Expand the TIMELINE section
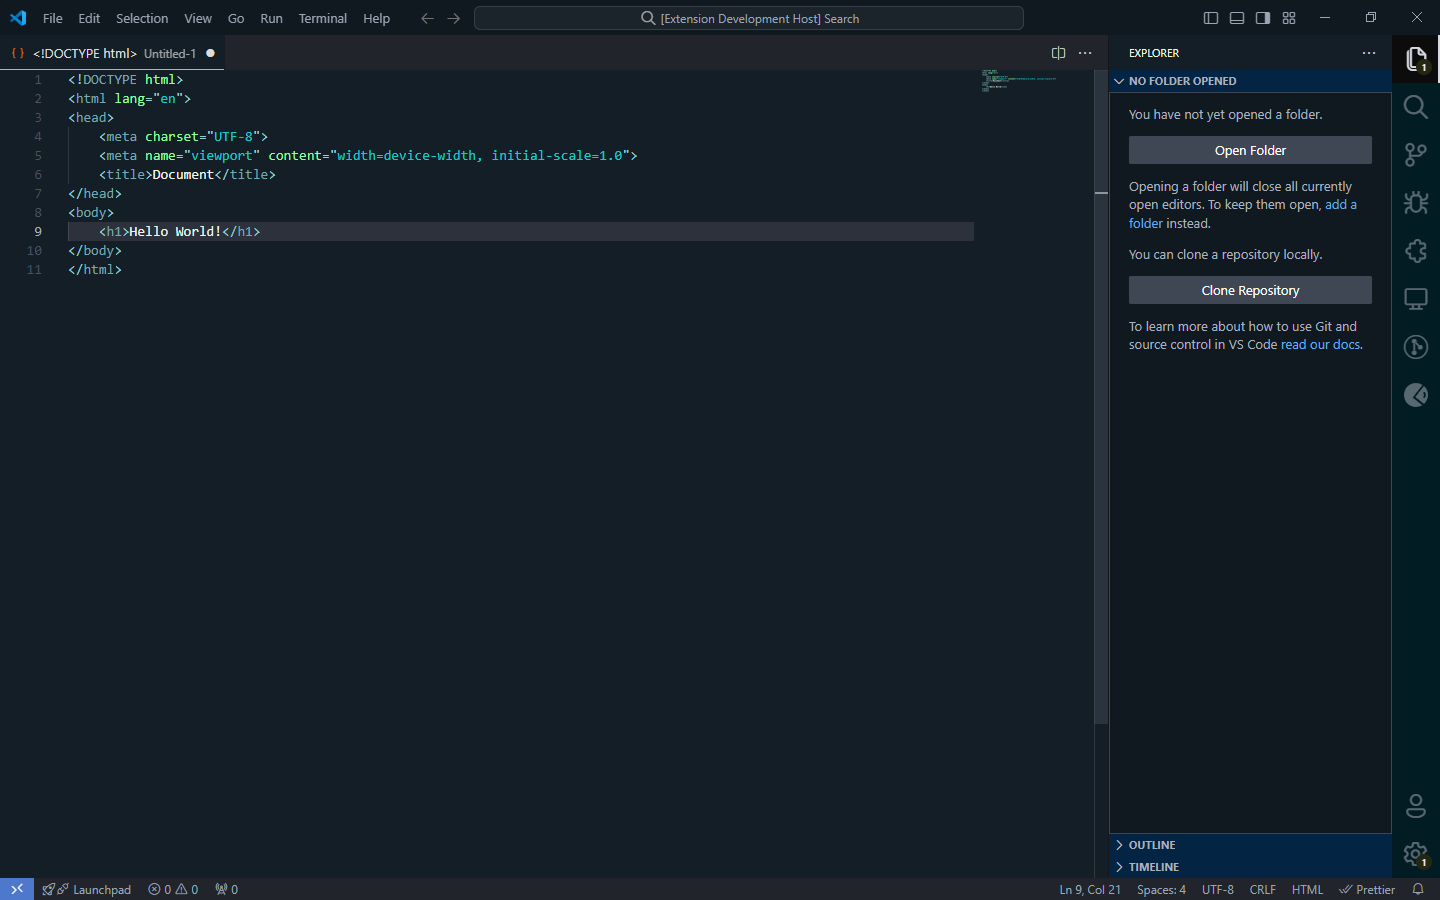Screen dimensions: 1440x900 [x=1250, y=867]
